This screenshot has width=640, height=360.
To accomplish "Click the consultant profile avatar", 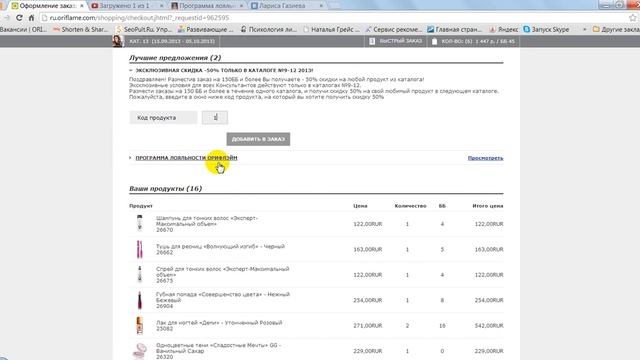I will (x=118, y=41).
